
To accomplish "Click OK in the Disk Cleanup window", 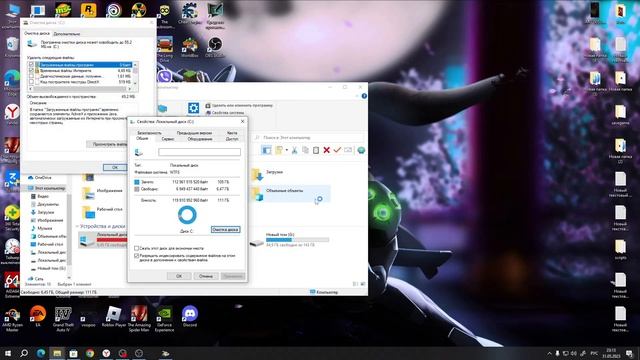I will [115, 167].
